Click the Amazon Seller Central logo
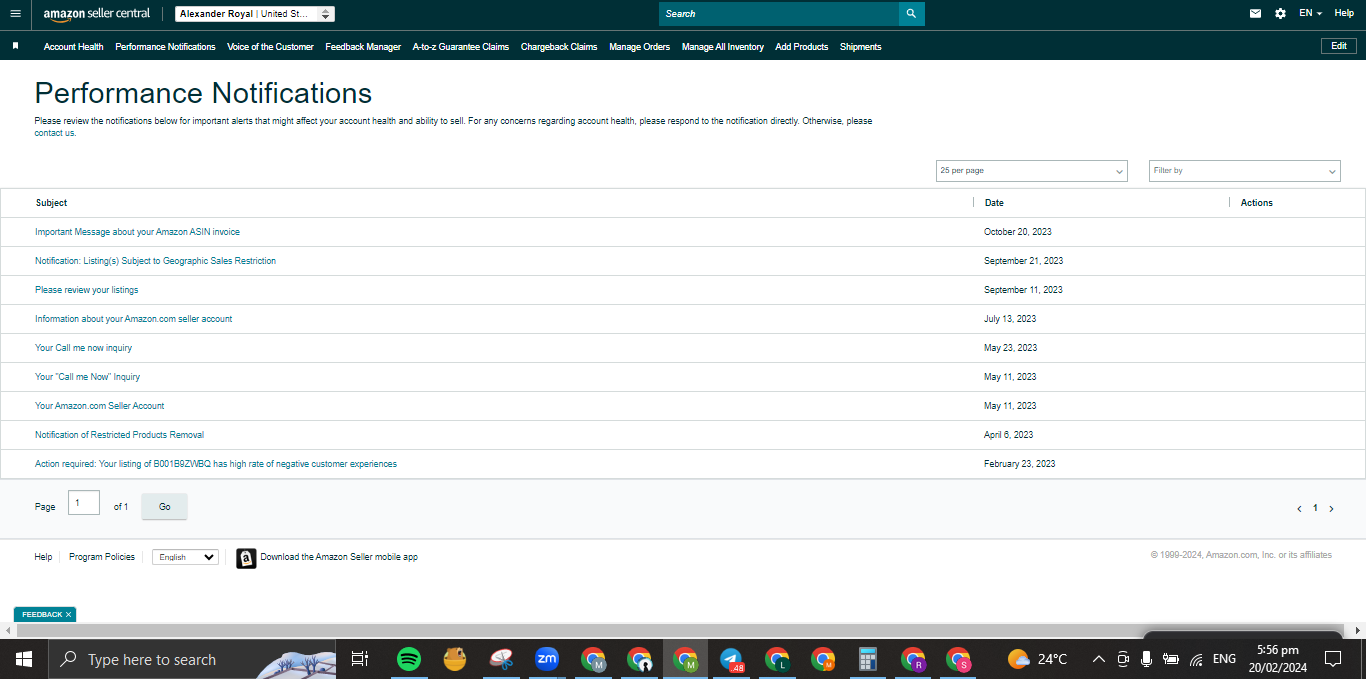1366x679 pixels. pos(96,14)
